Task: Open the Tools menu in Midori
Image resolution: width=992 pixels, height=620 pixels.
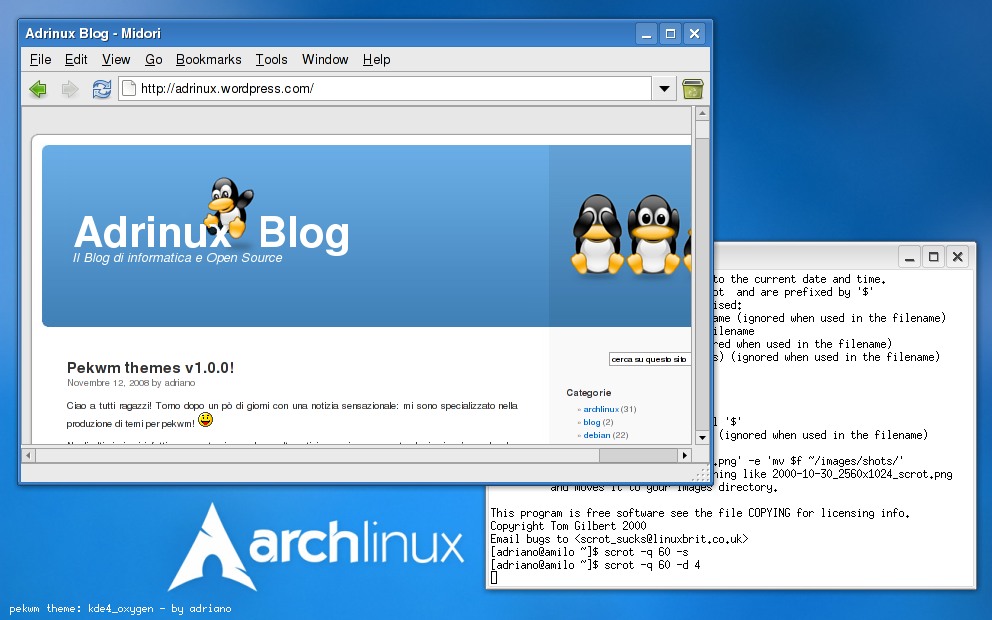Action: pyautogui.click(x=271, y=59)
